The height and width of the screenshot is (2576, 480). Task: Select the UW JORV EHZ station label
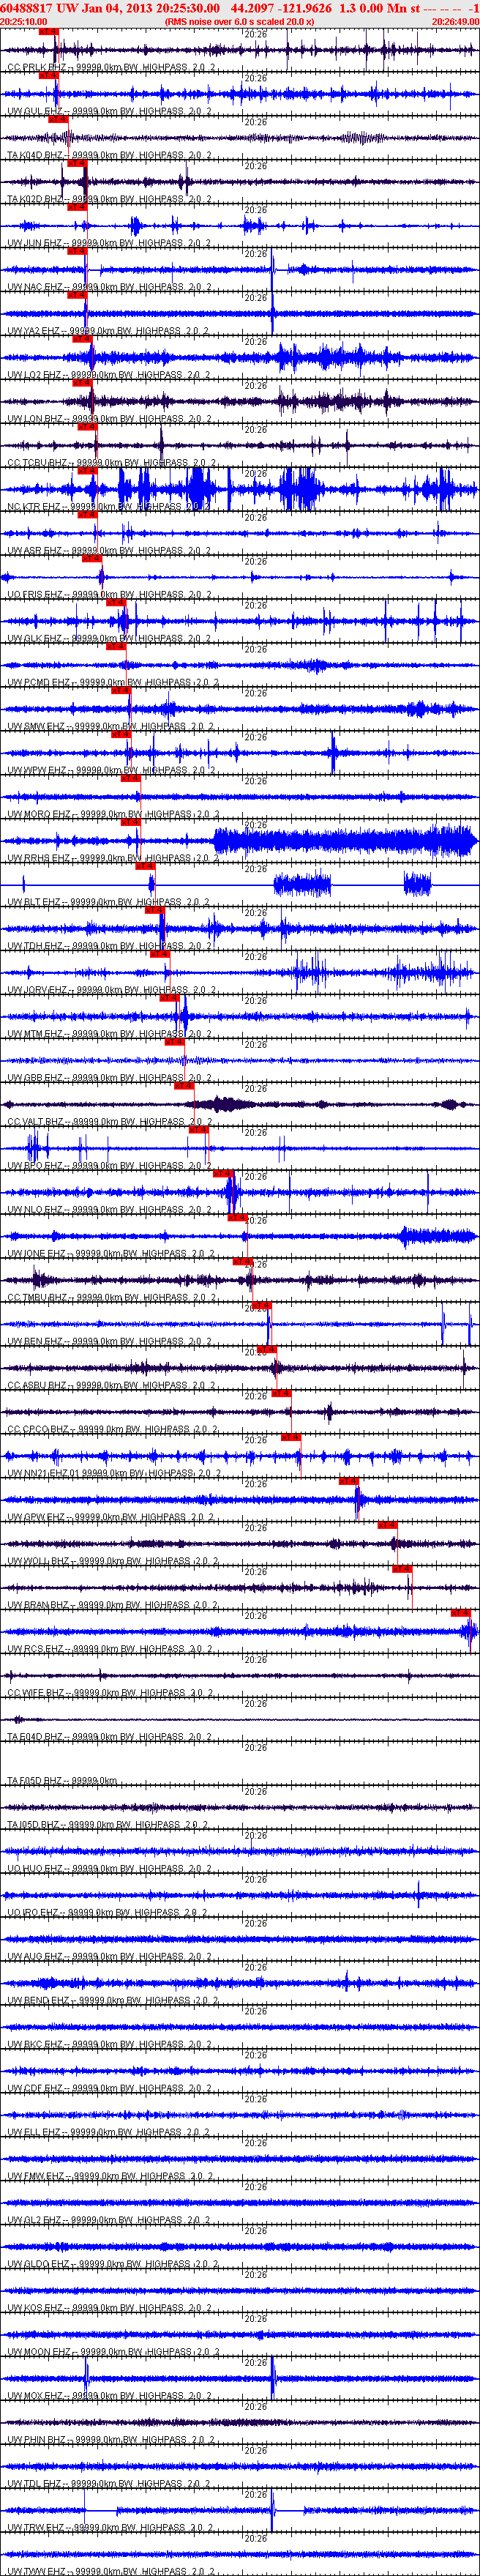(38, 991)
